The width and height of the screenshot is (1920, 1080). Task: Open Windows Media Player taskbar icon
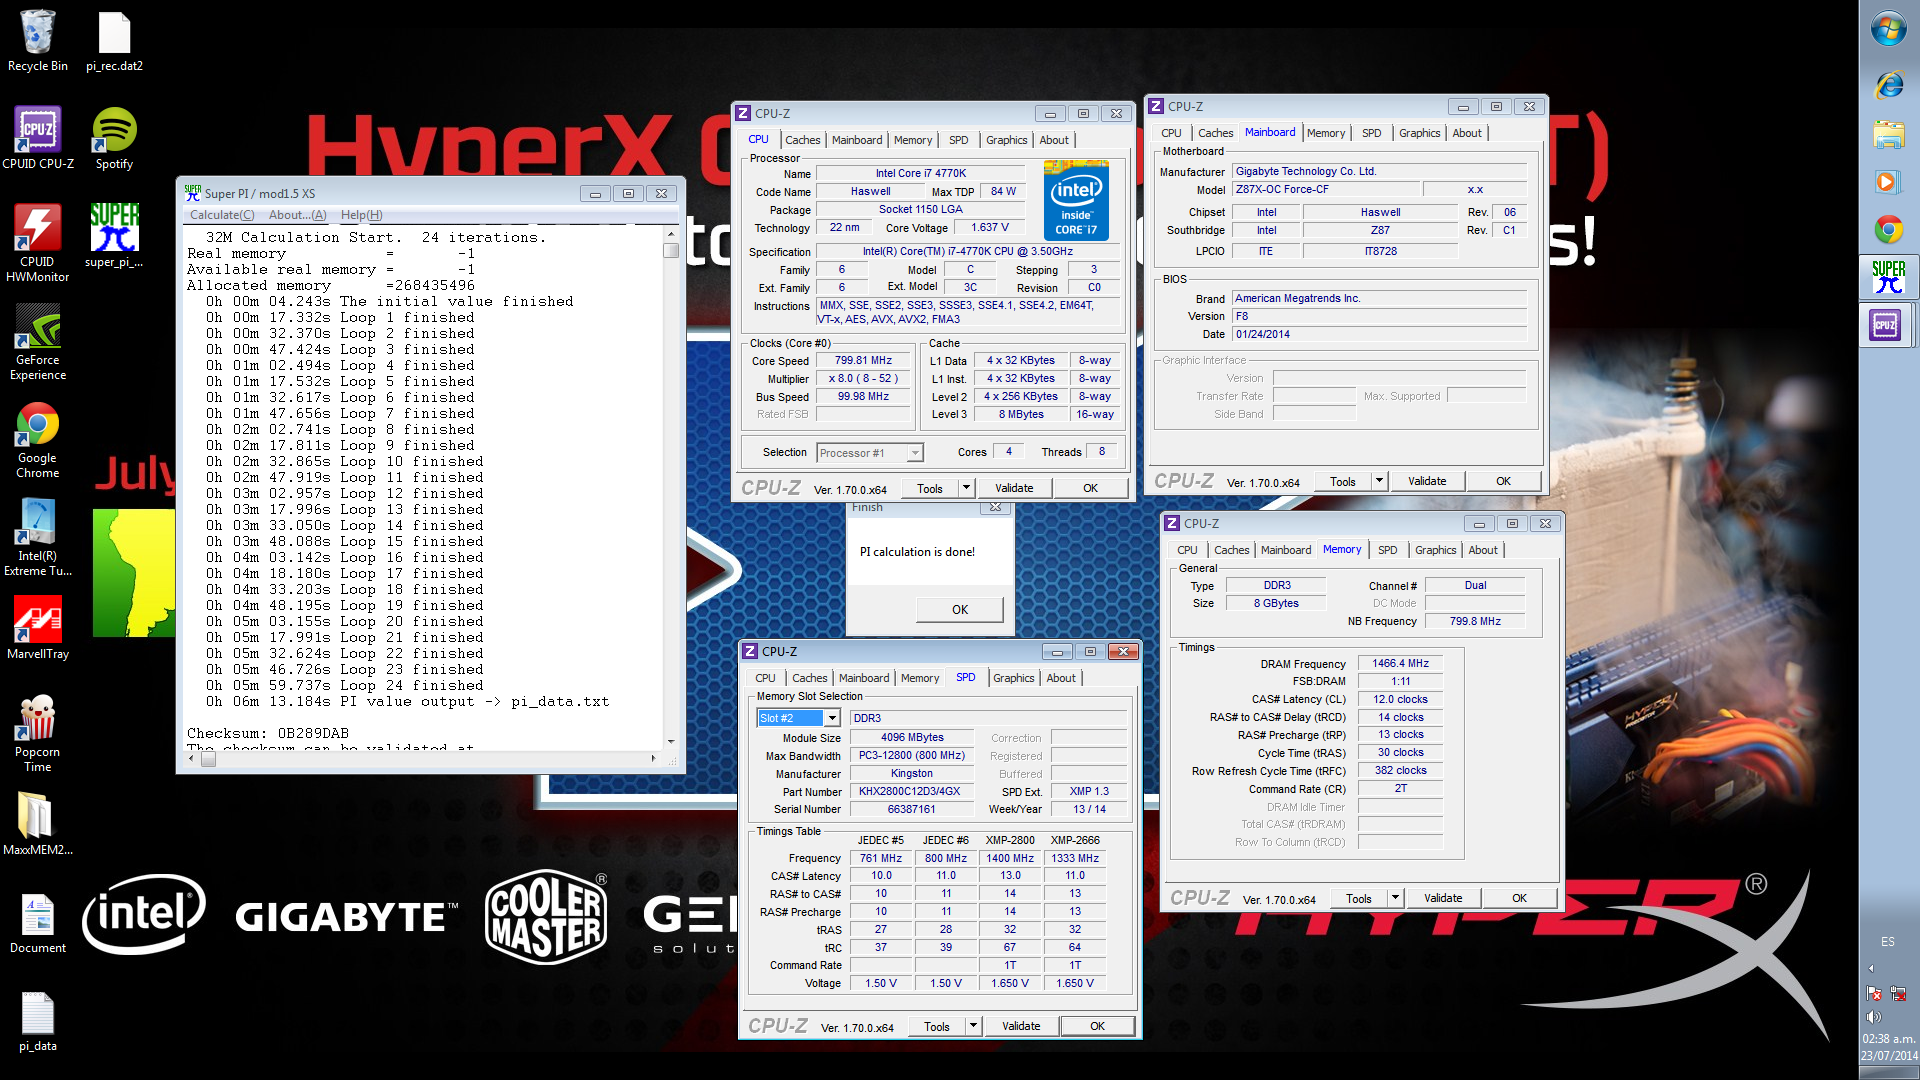(x=1888, y=182)
